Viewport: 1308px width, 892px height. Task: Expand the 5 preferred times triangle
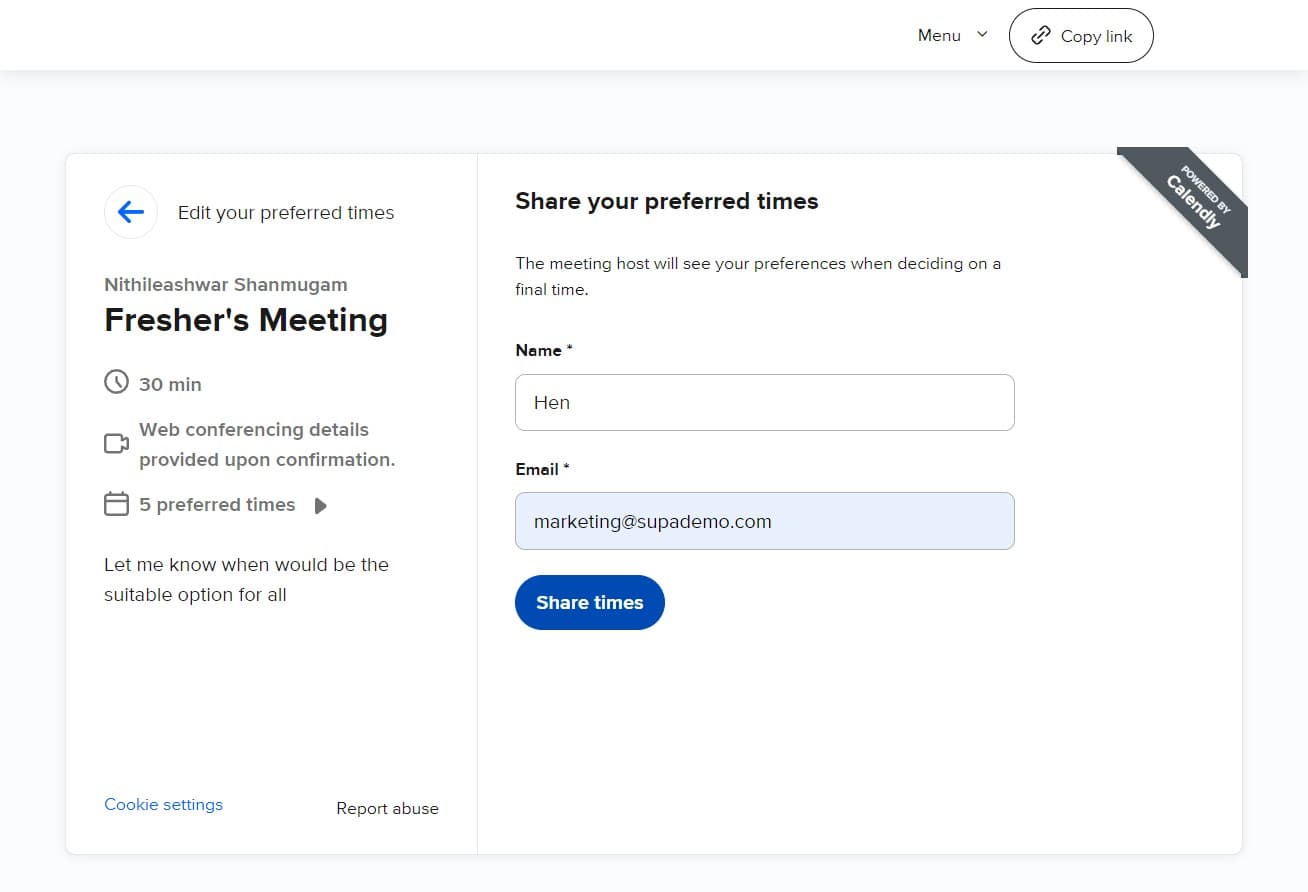point(321,505)
